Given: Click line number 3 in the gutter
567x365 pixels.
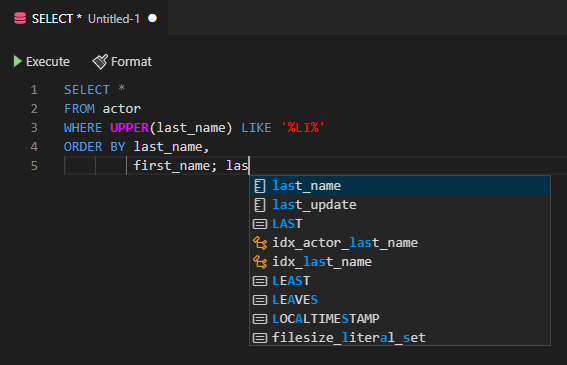Looking at the screenshot, I should click(34, 128).
